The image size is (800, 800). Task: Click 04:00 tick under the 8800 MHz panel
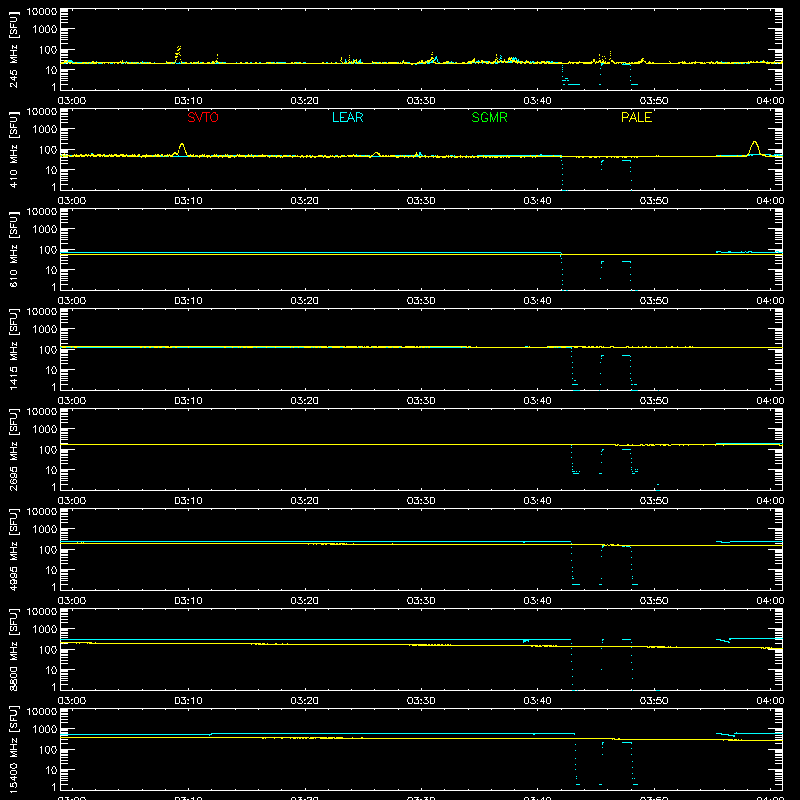point(770,701)
